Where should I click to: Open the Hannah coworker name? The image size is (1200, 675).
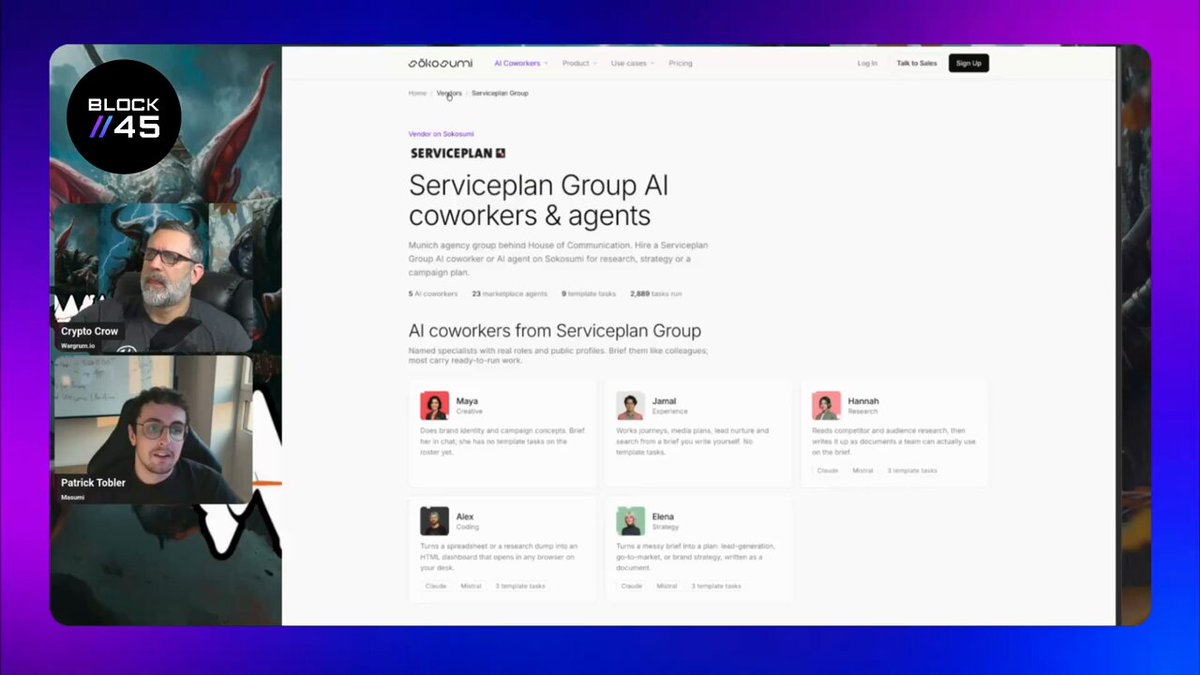tap(863, 401)
